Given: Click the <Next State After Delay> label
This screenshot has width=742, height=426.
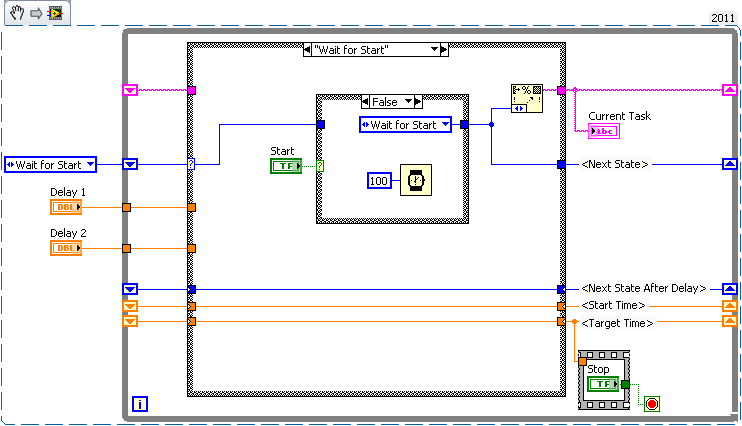Looking at the screenshot, I should tap(644, 288).
